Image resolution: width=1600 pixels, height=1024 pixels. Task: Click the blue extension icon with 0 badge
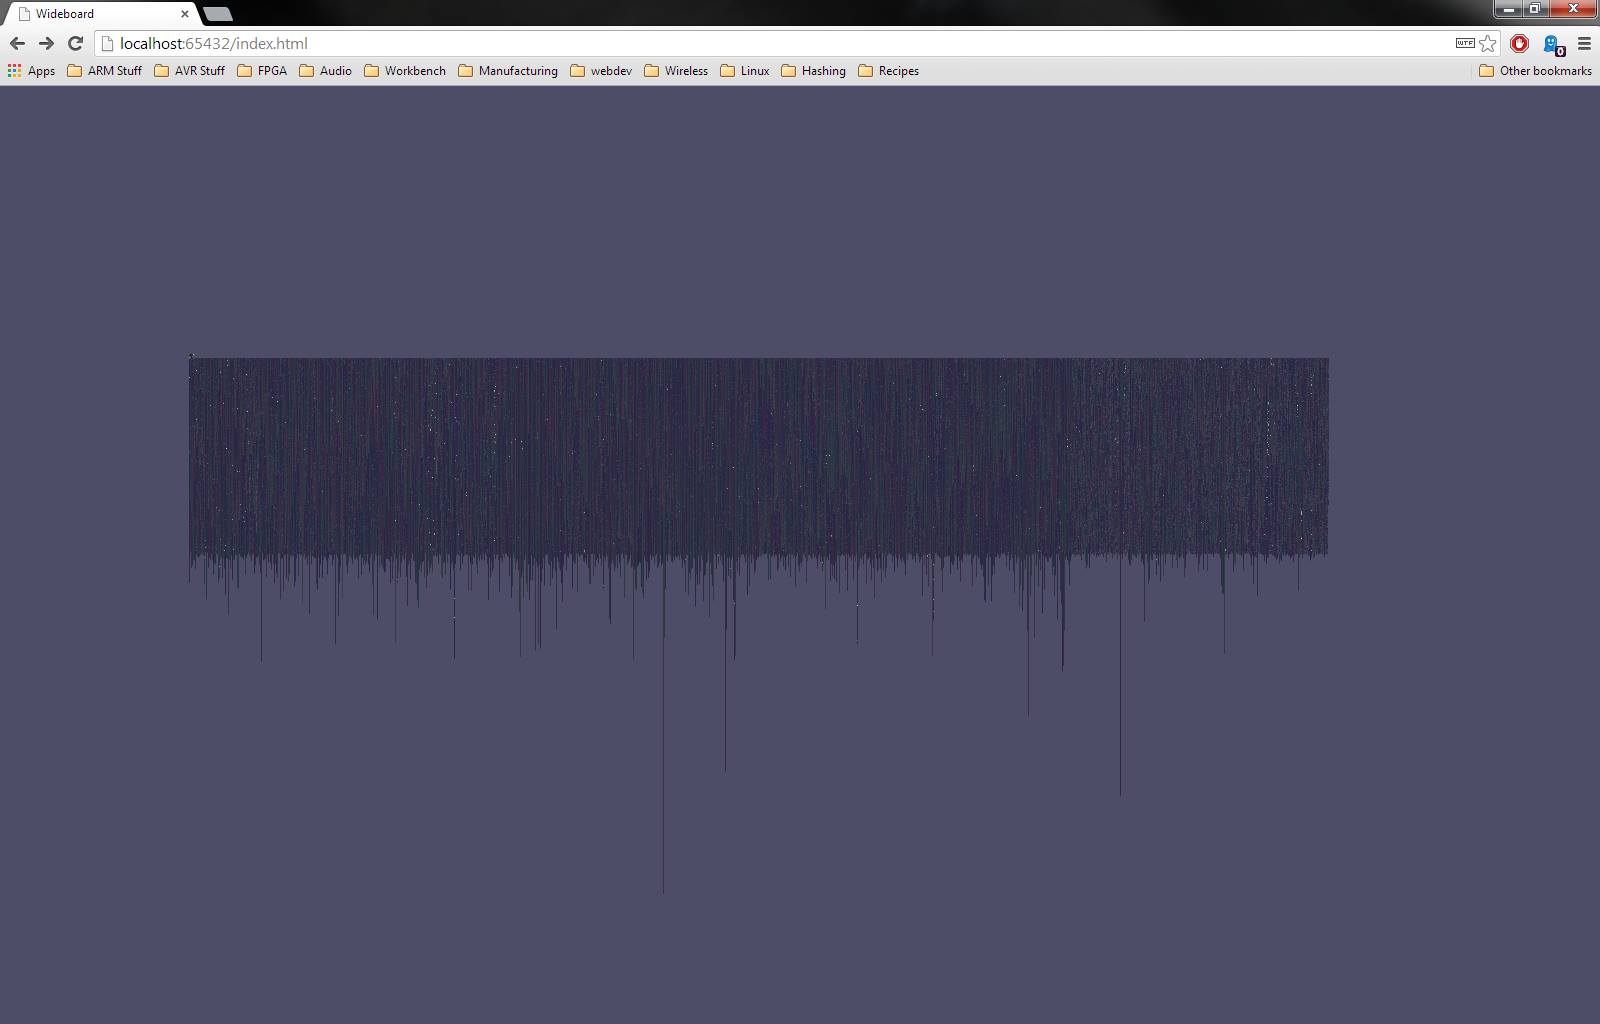(1553, 44)
